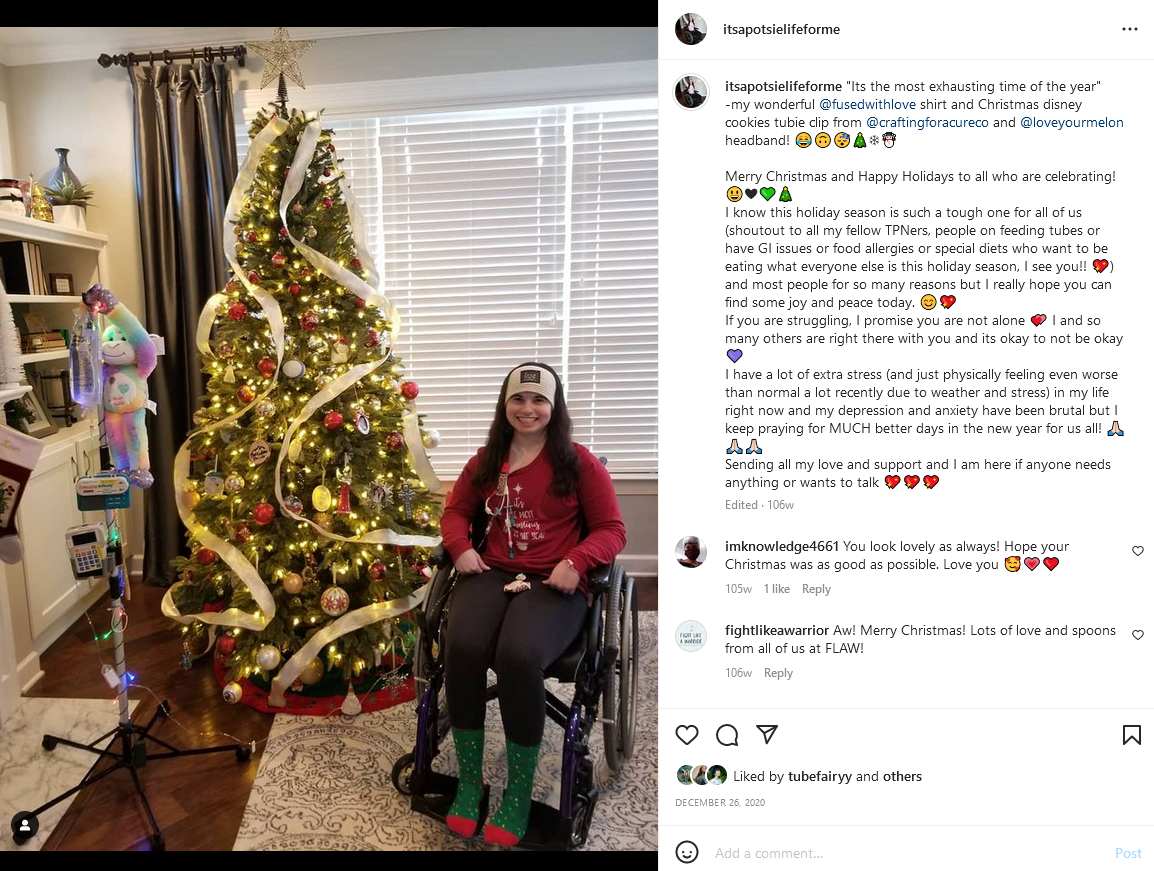View '1 like' on imknowledge4661's comment

(776, 589)
